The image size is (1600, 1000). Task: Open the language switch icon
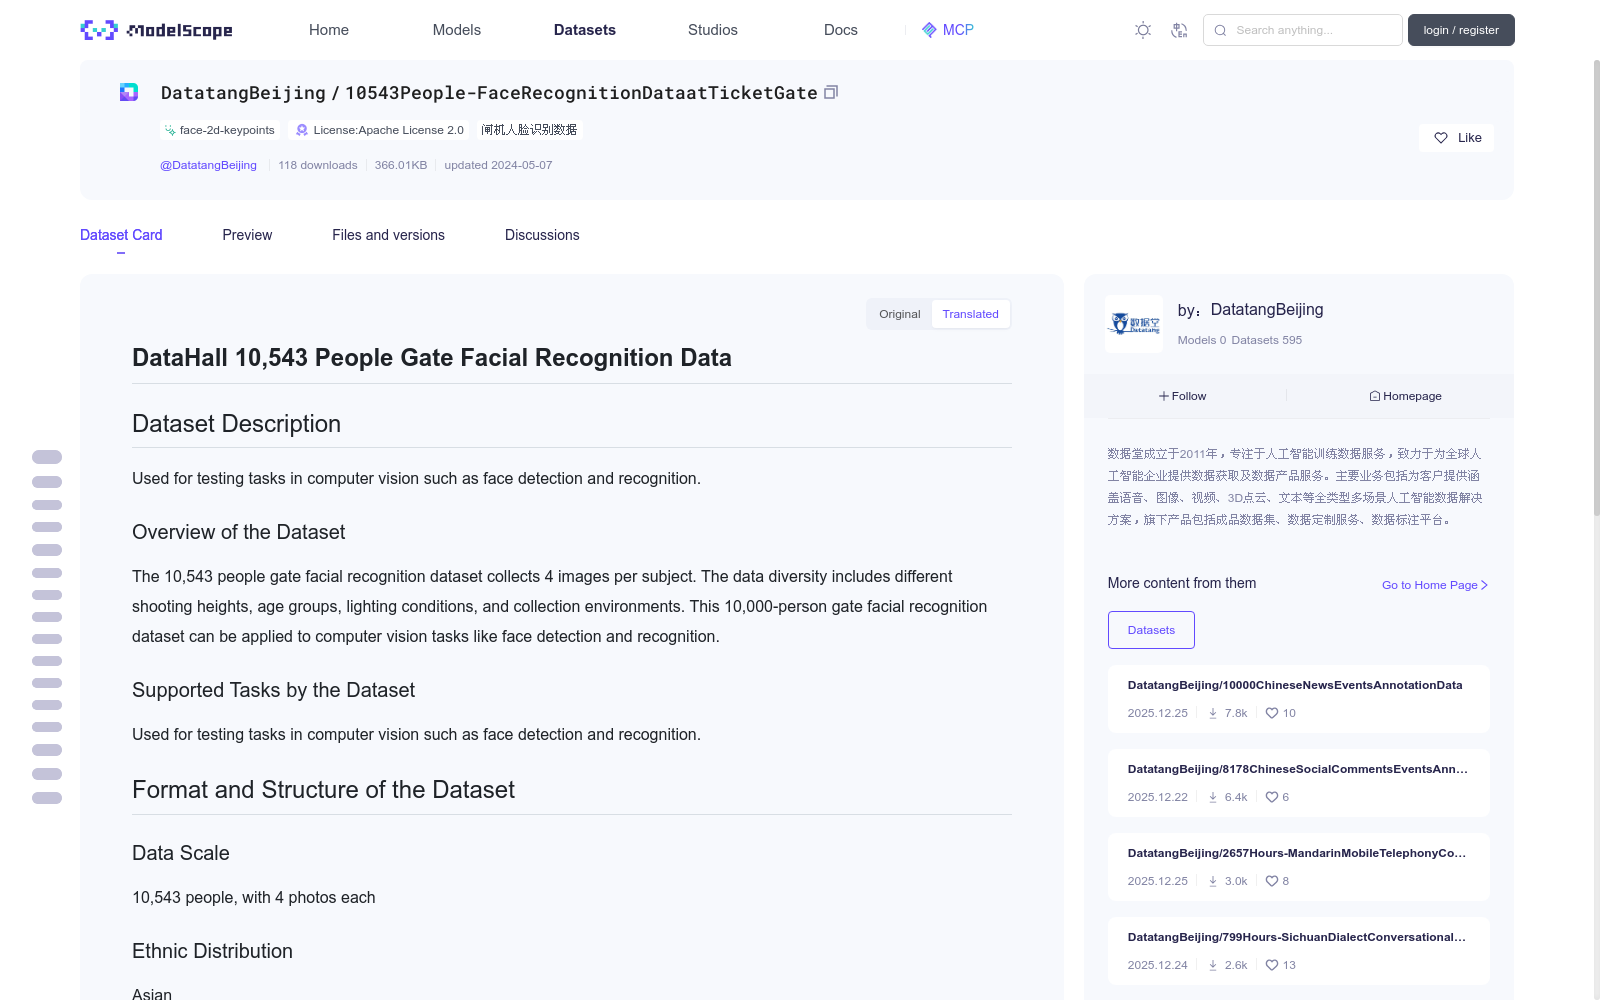click(x=1179, y=30)
